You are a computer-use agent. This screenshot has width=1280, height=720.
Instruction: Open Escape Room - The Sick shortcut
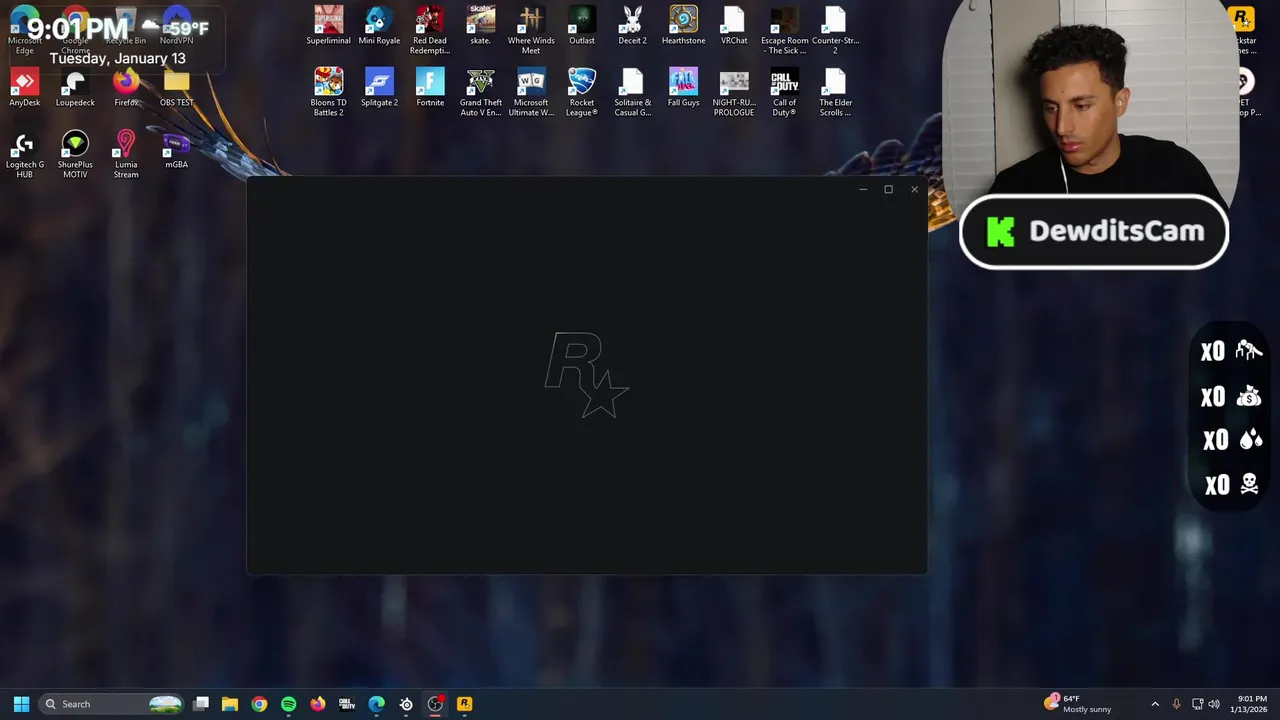(785, 30)
